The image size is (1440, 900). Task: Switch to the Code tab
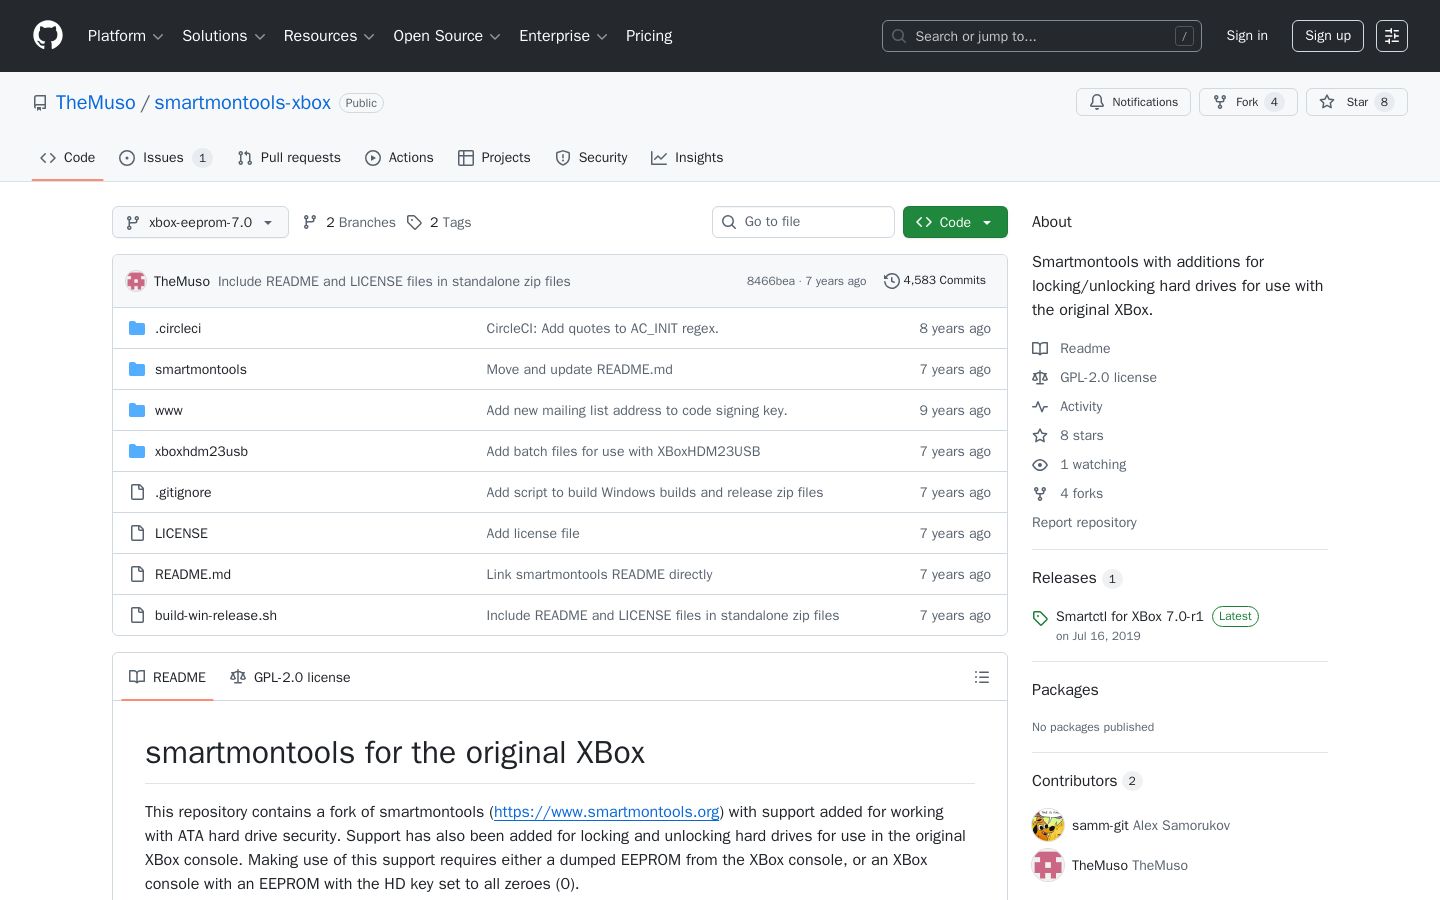68,158
